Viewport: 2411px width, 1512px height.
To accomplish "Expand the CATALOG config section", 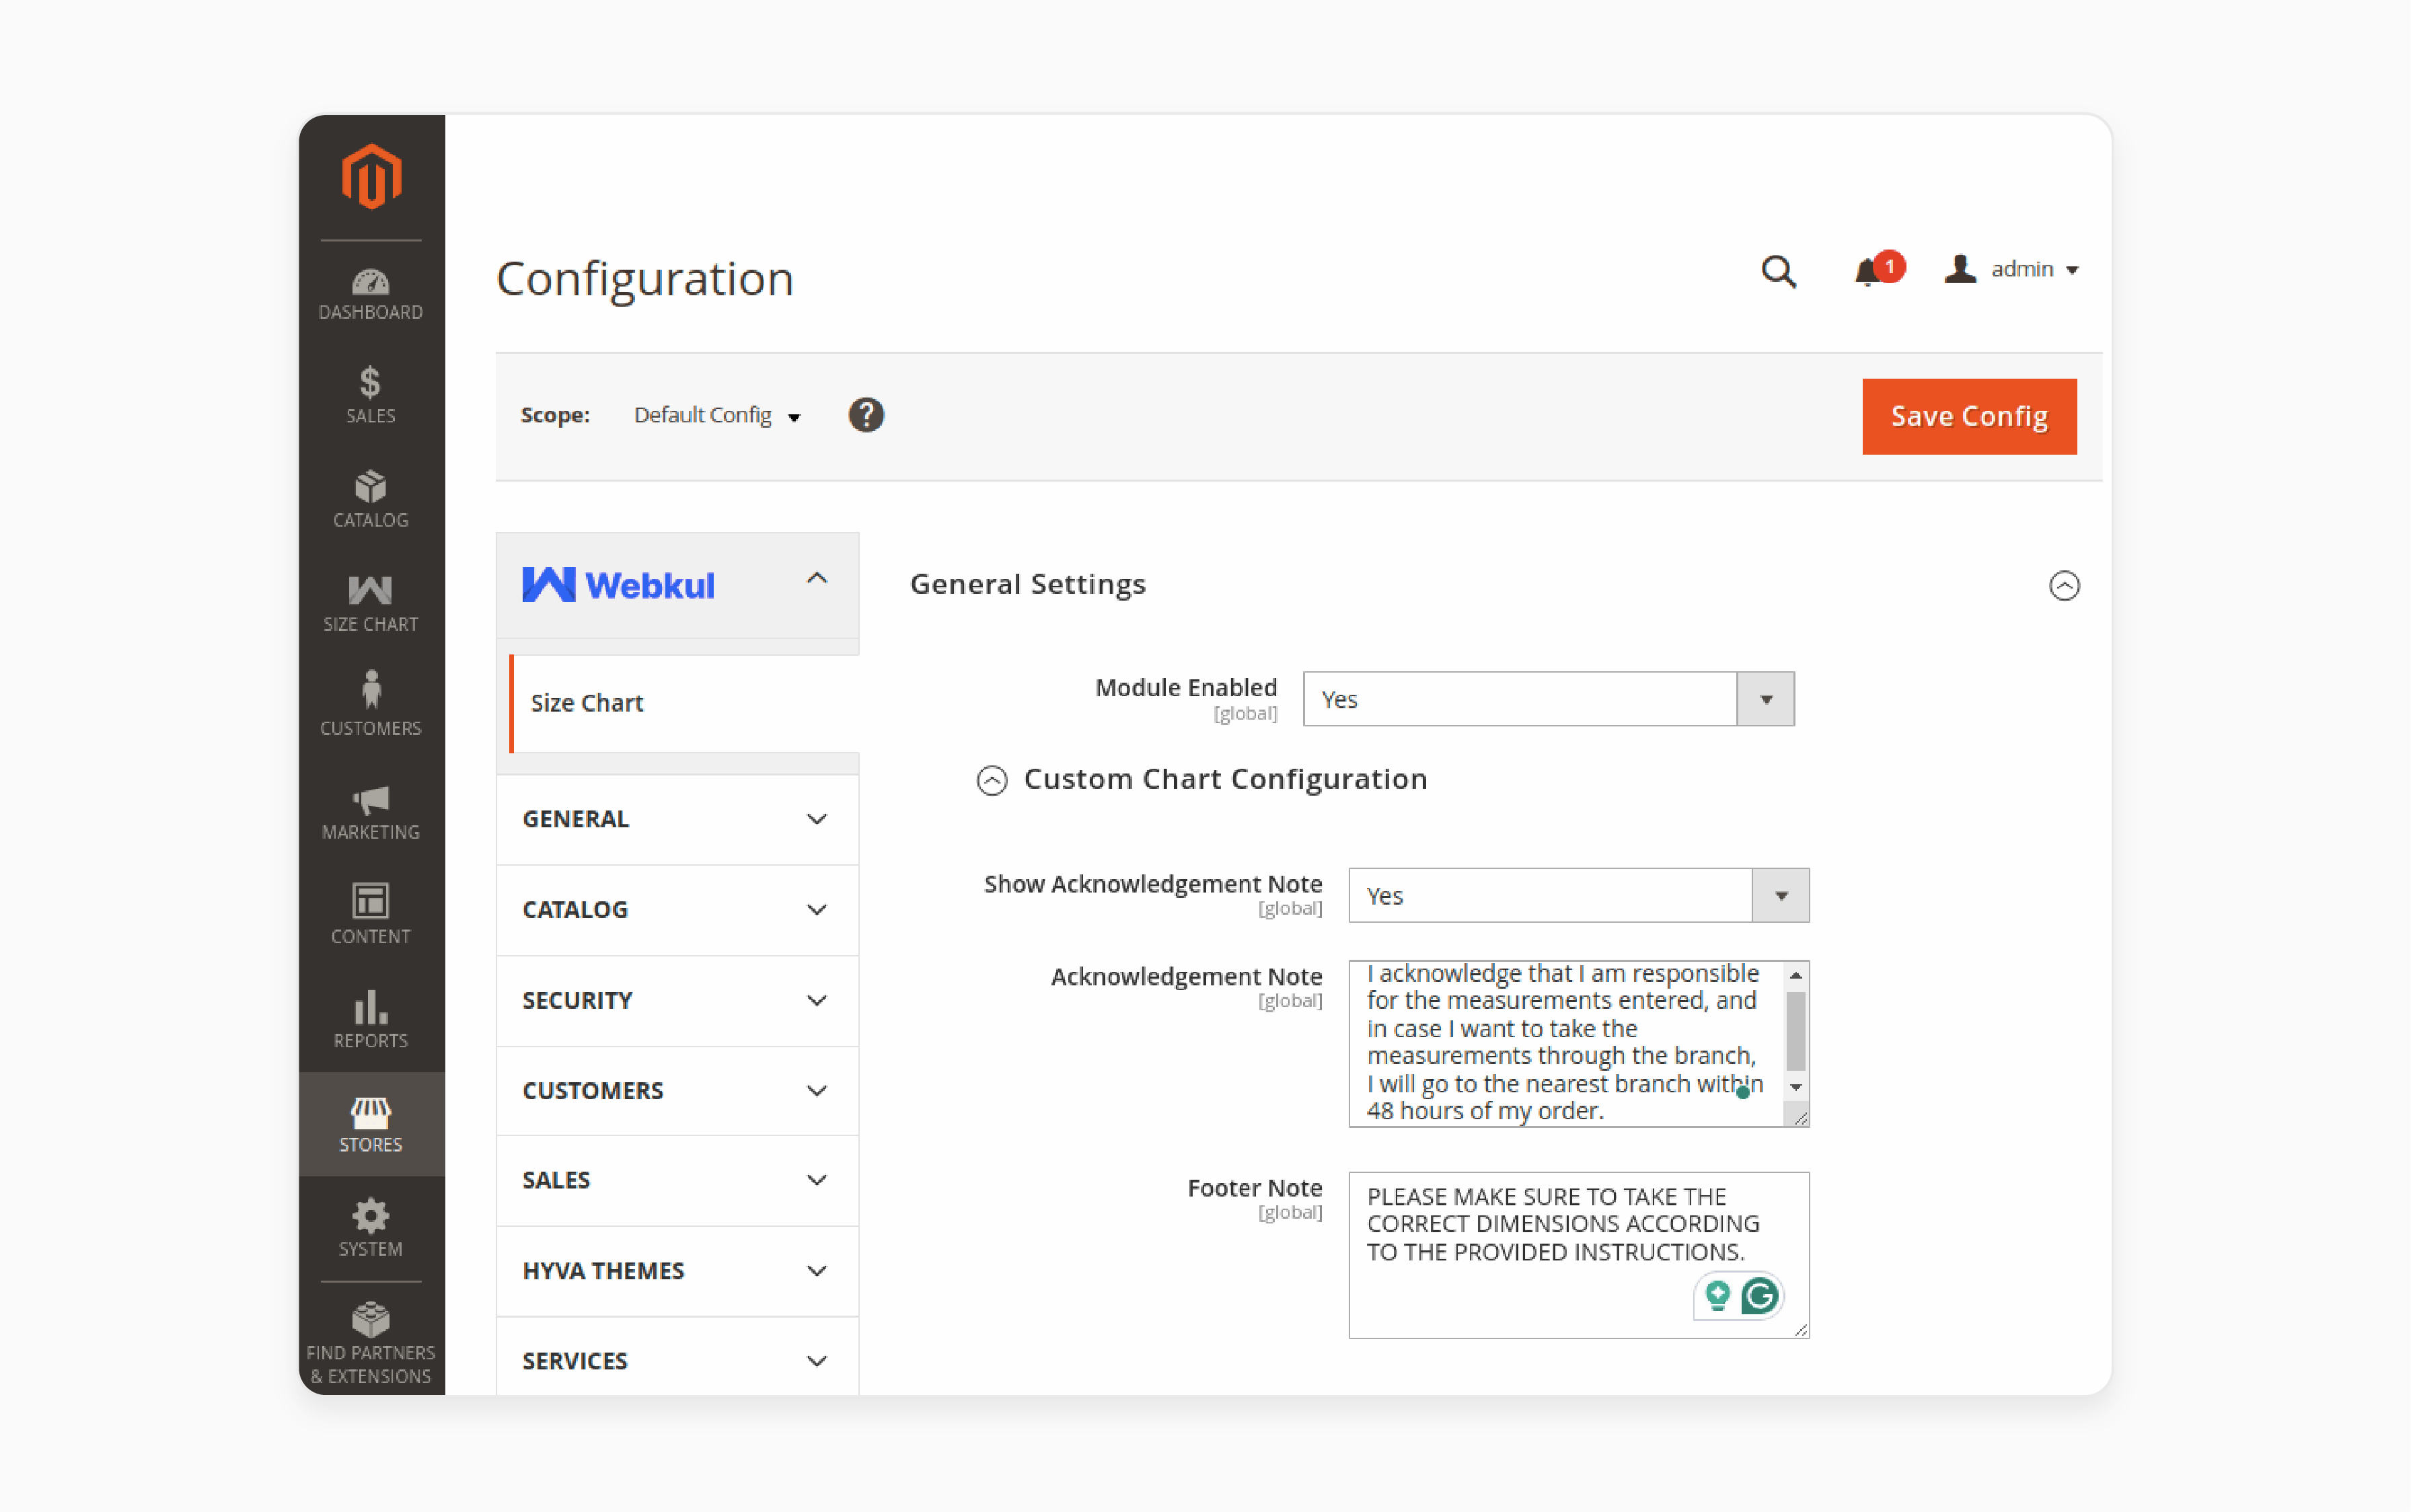I will coord(677,910).
